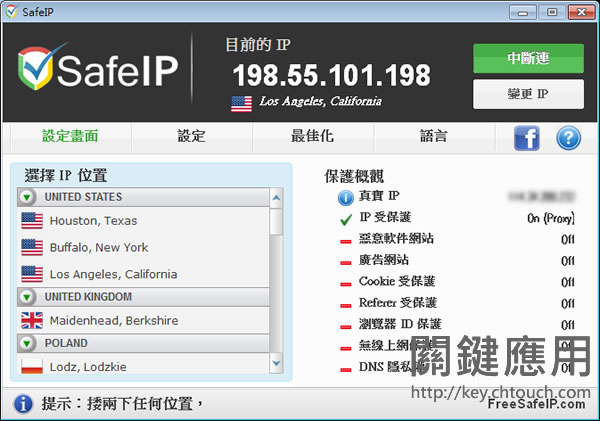The height and width of the screenshot is (421, 600).
Task: Open the 最佳化 tab
Action: coord(313,136)
